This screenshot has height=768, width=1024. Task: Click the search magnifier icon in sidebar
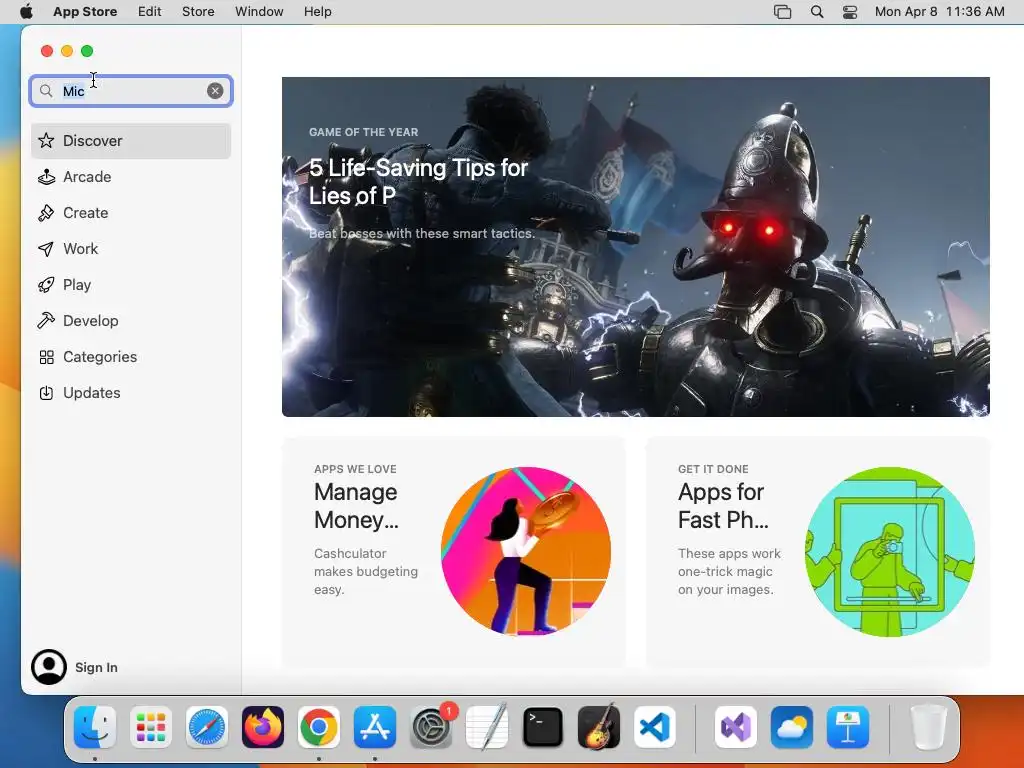(x=46, y=91)
